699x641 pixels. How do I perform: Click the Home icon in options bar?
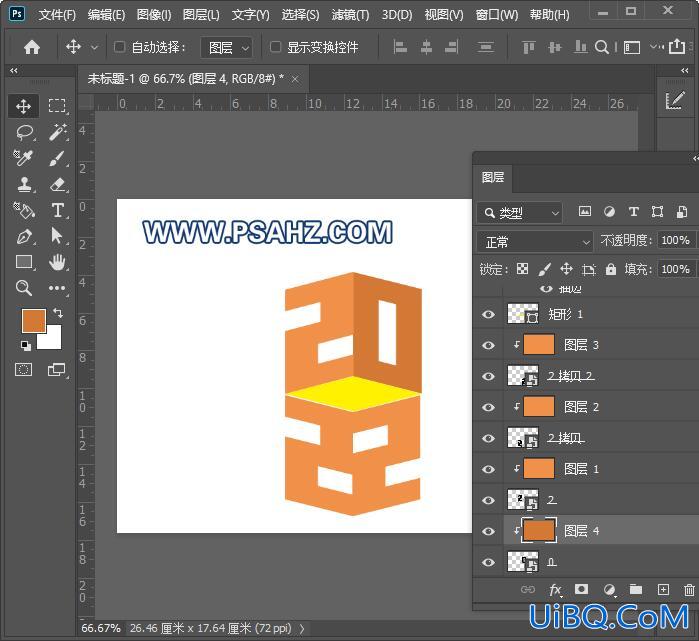click(x=32, y=47)
